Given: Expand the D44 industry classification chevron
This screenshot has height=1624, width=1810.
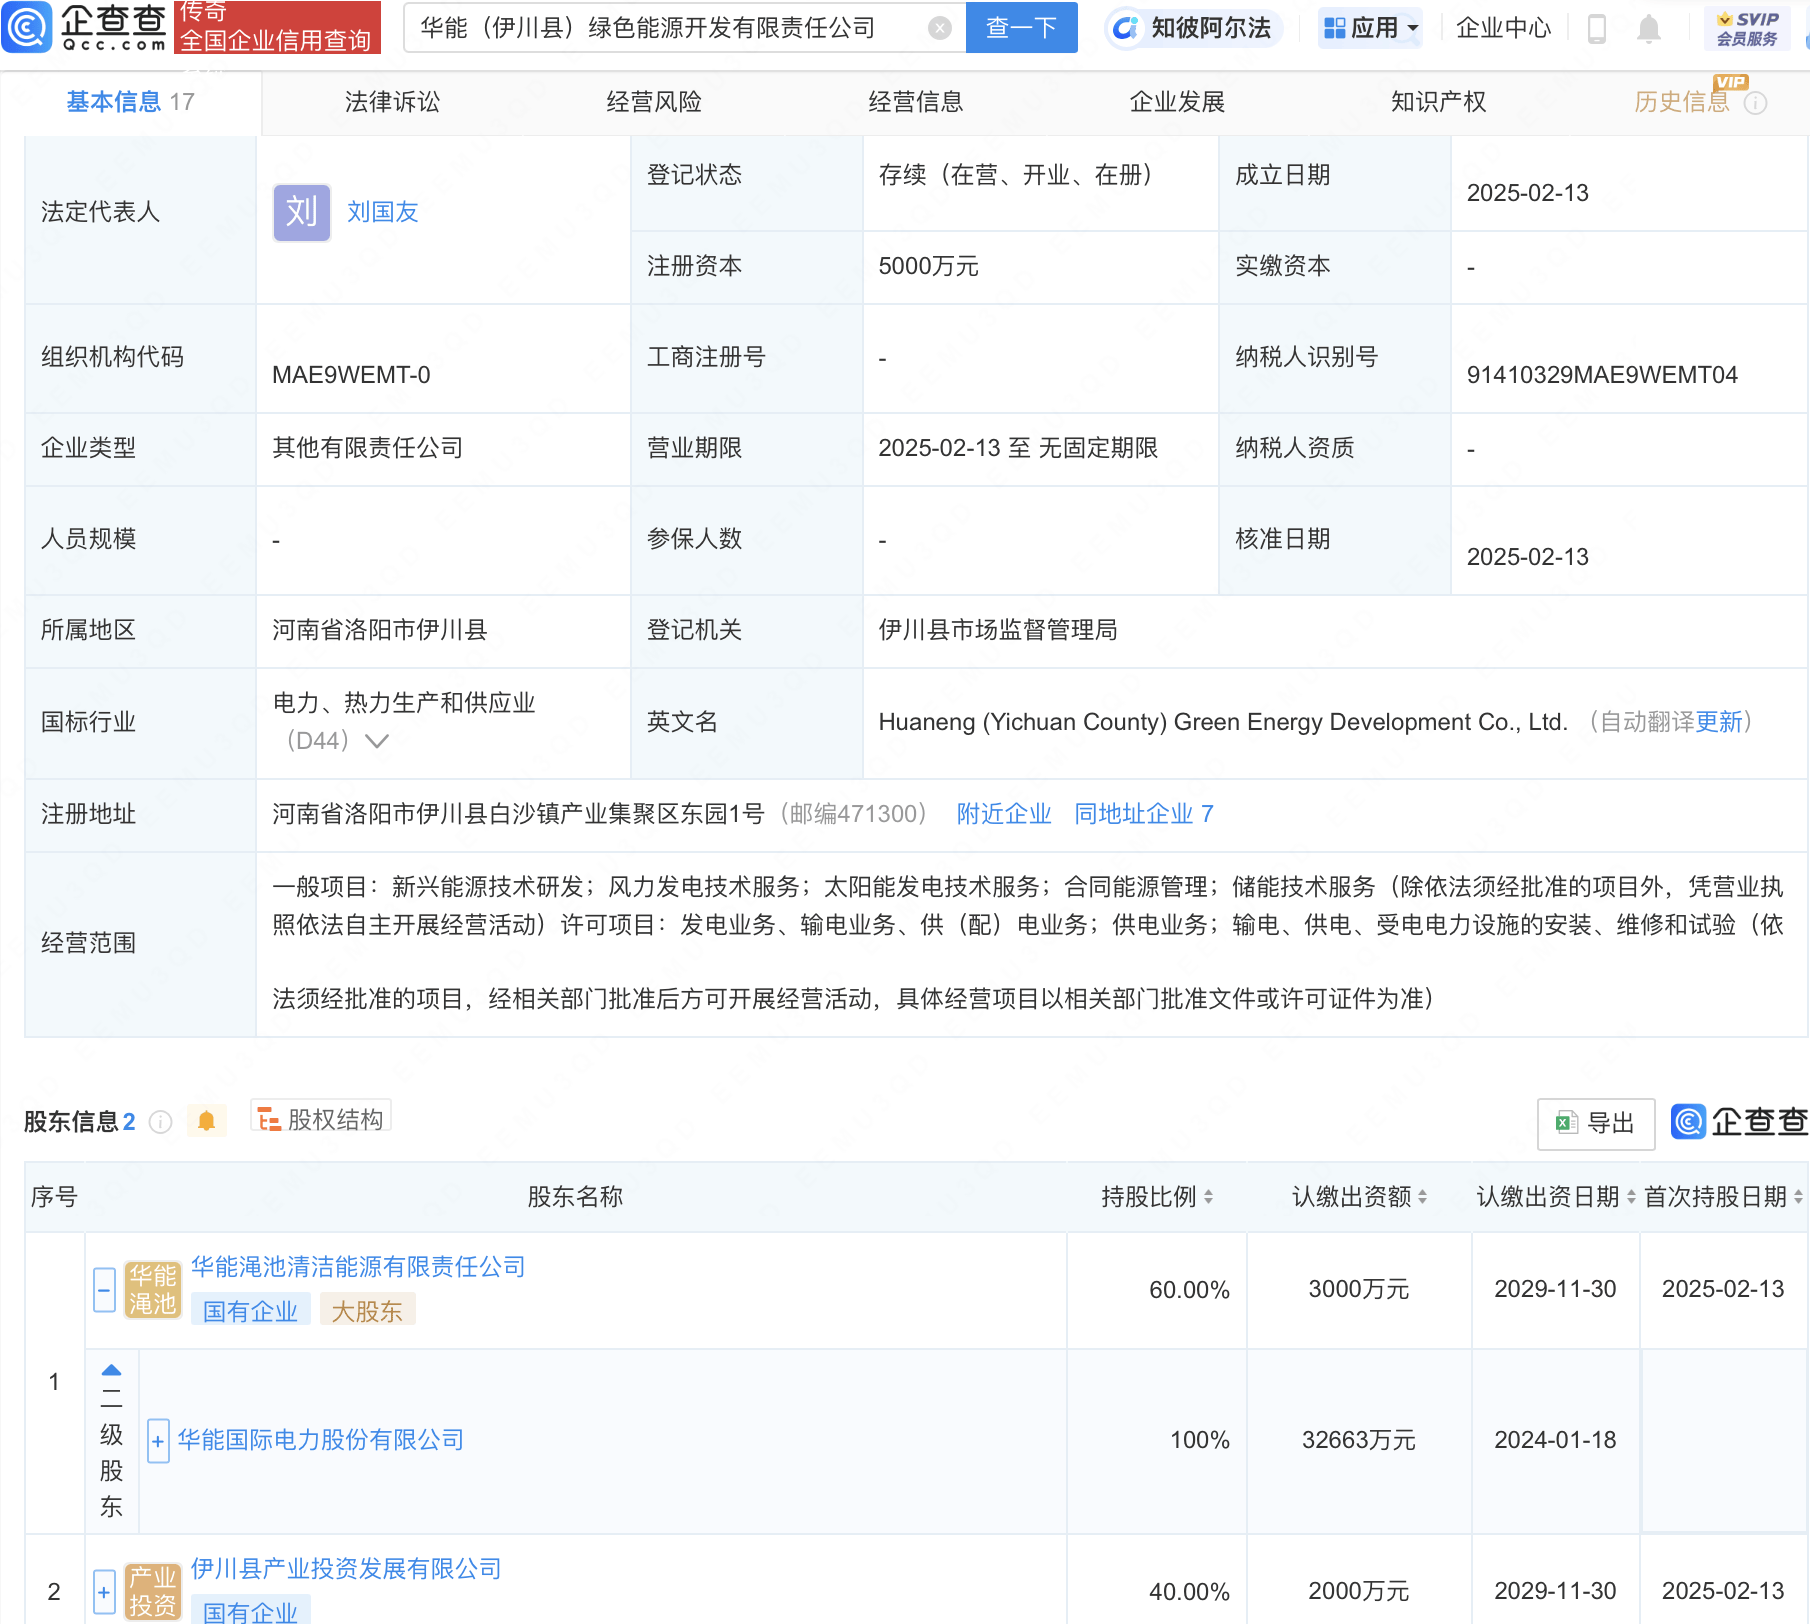Looking at the screenshot, I should point(376,742).
